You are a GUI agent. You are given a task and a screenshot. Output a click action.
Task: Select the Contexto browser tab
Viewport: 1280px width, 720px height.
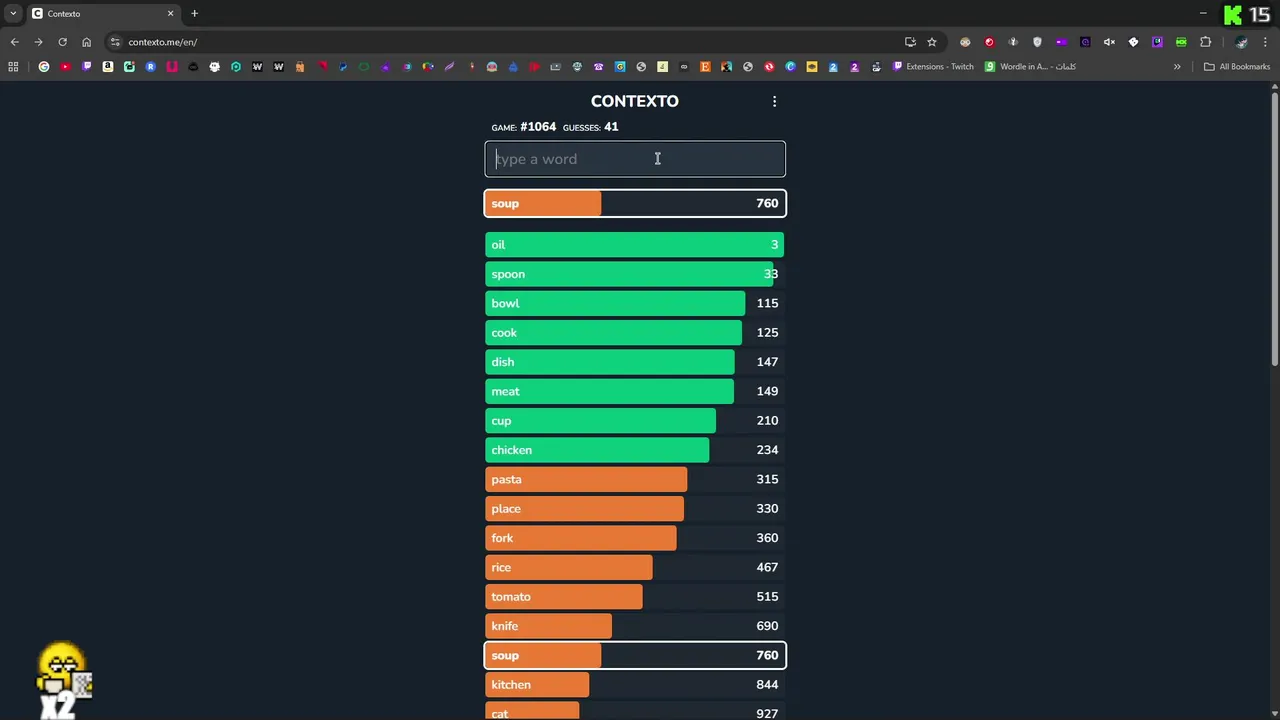point(103,14)
